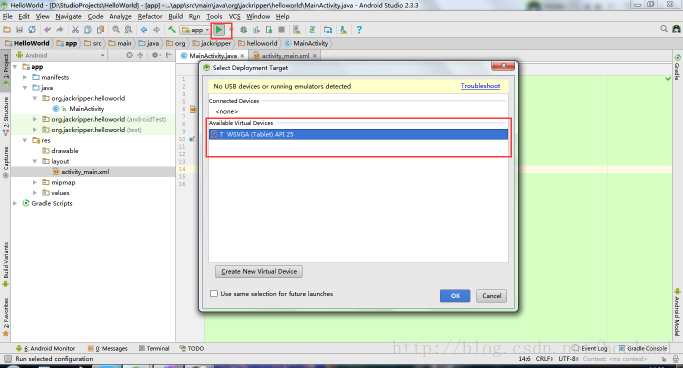Open the AVD Manager icon

(297, 30)
